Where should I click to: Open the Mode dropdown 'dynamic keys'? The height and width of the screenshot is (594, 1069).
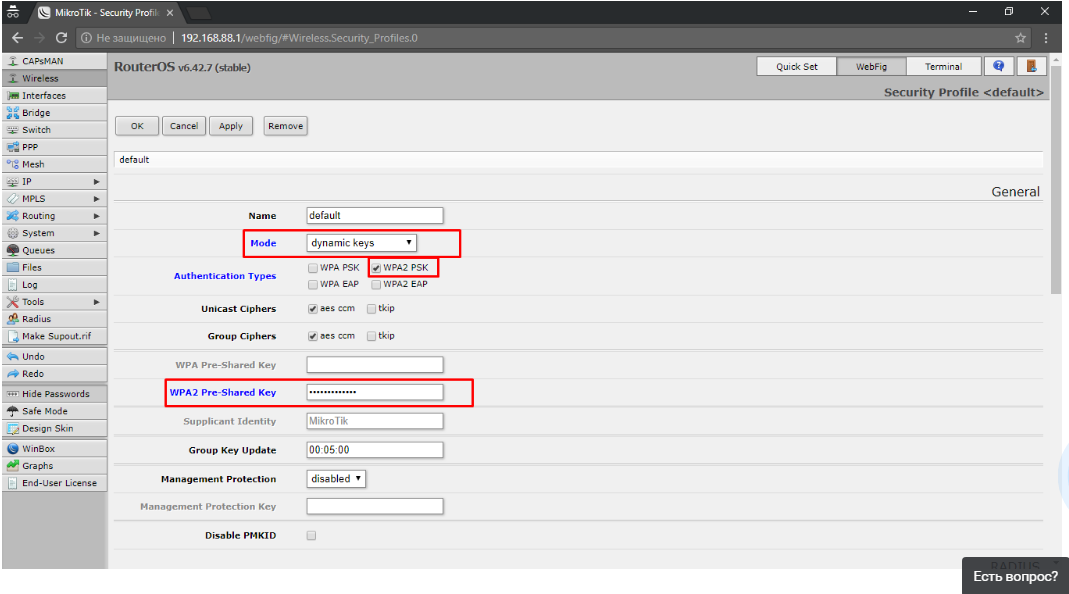pos(361,243)
